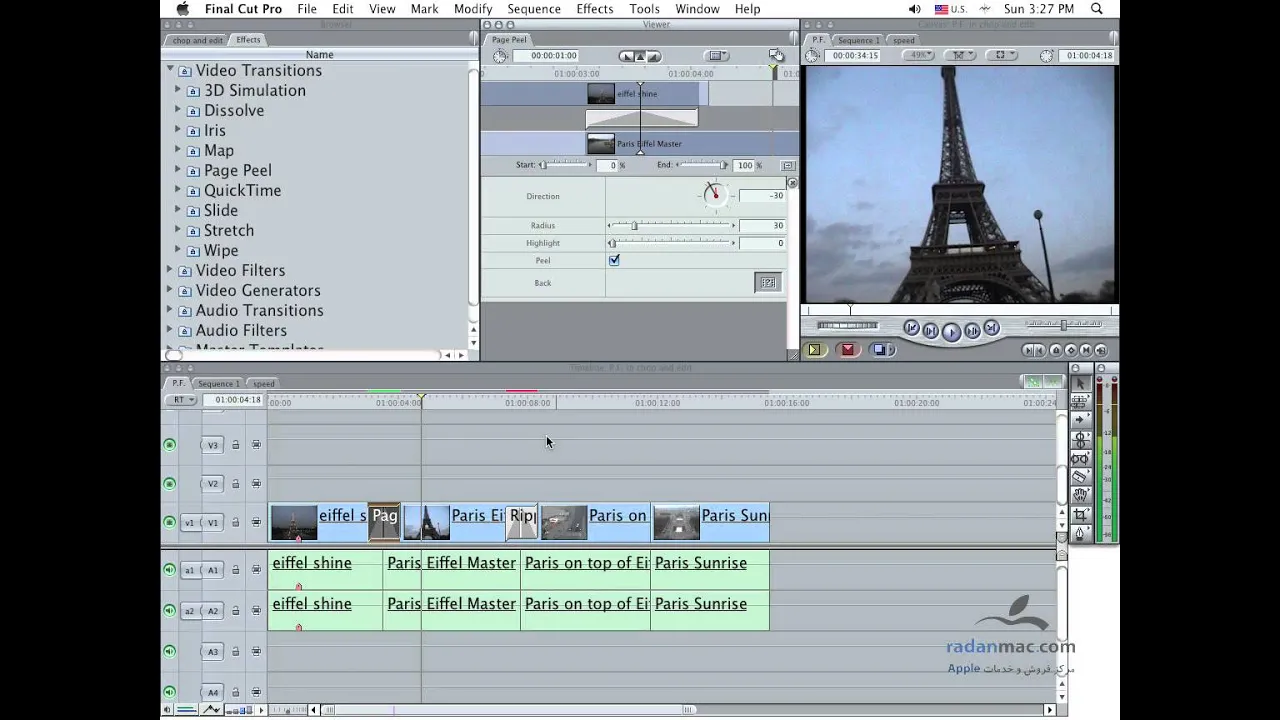
Task: Select Paris Sunrise clip on V1
Action: 711,521
